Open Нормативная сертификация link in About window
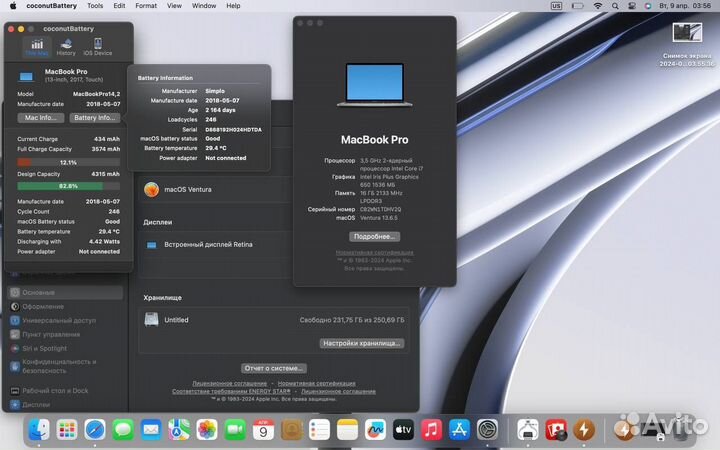This screenshot has width=720, height=450. point(374,253)
